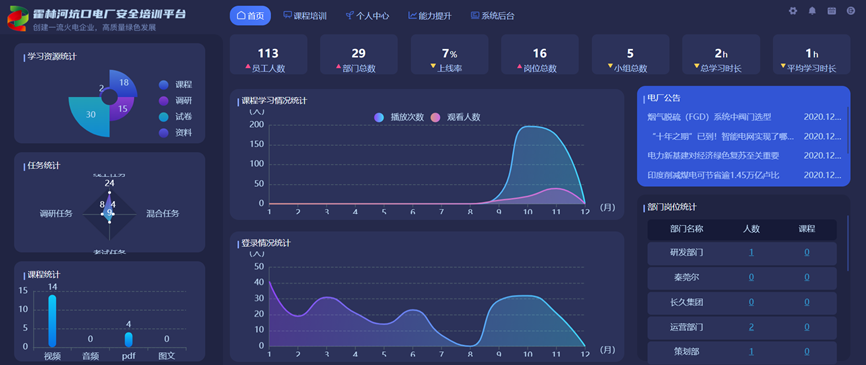
Task: Toggle the 课程 legend item in pie chart
Action: click(x=175, y=84)
